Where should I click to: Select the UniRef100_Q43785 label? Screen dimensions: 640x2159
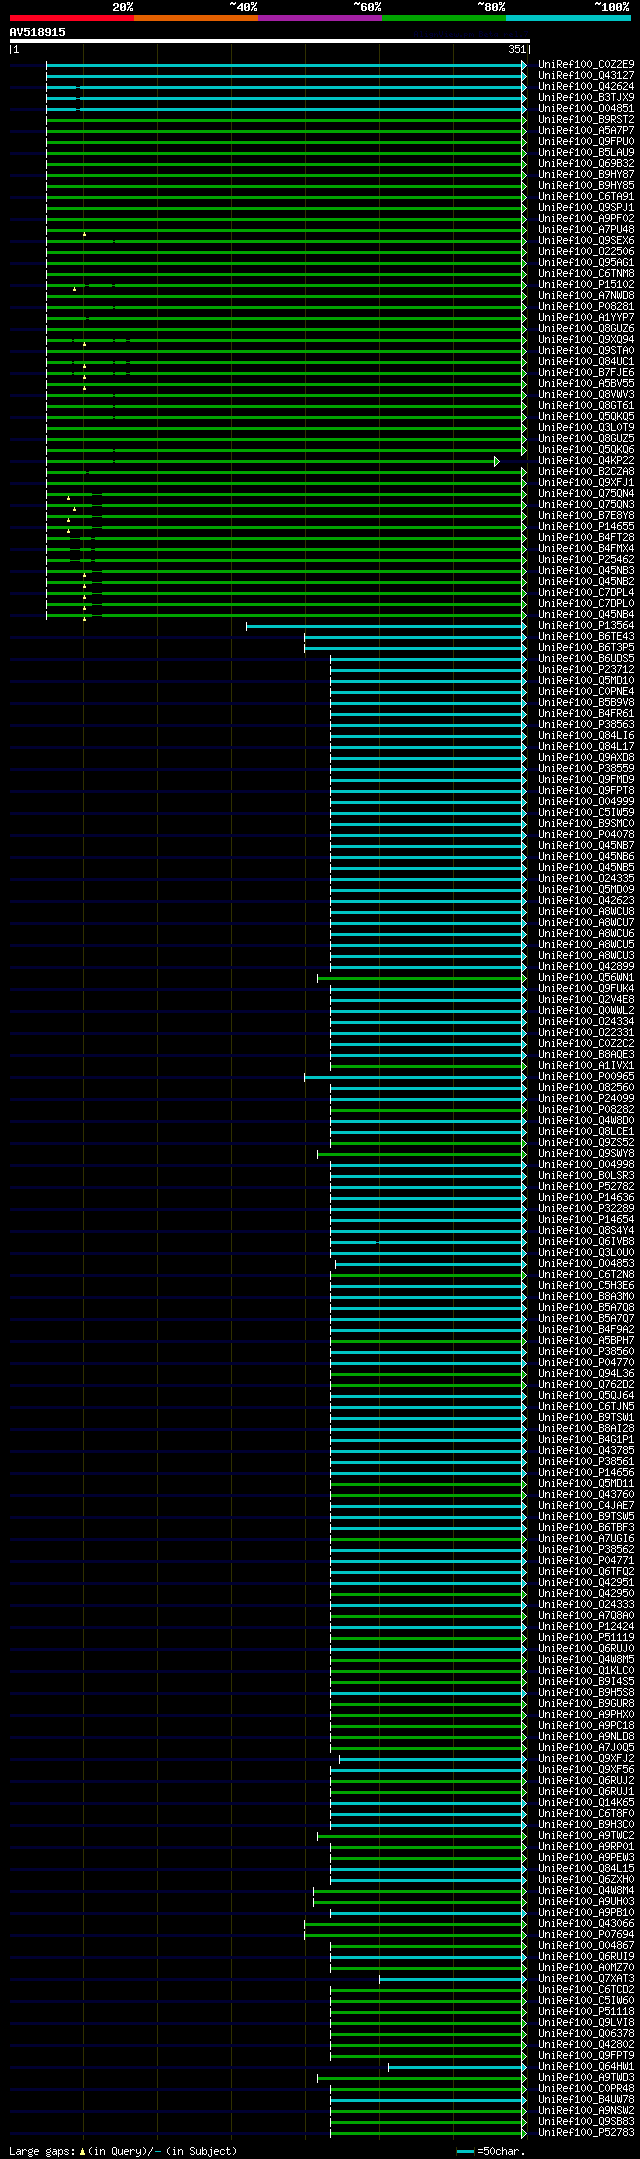586,1451
